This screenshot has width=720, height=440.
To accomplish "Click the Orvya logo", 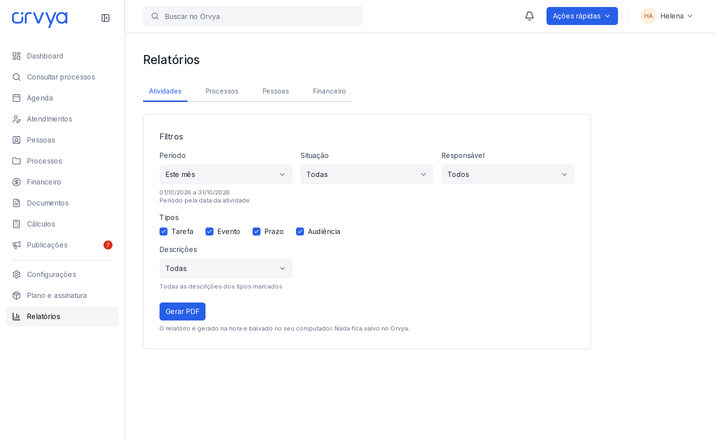I will pyautogui.click(x=39, y=18).
